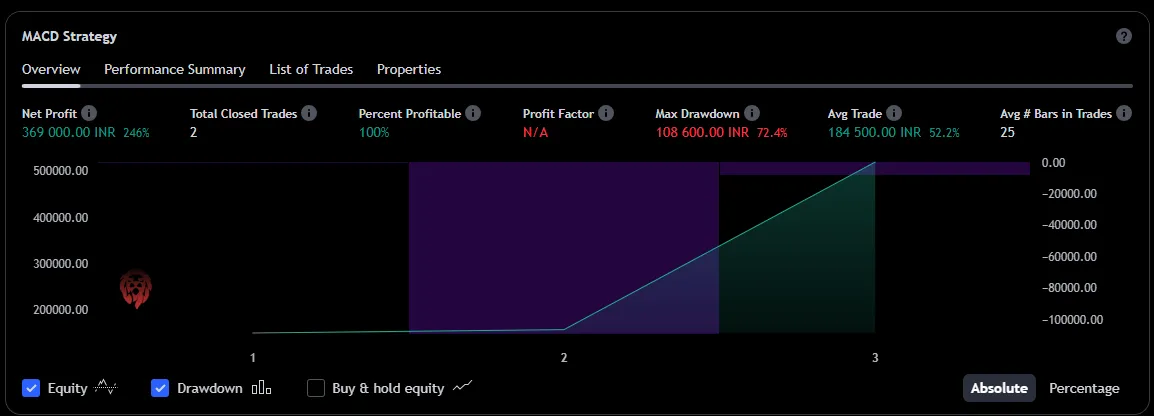This screenshot has height=416, width=1154.
Task: Click the red lion logo on chart
Action: (135, 289)
